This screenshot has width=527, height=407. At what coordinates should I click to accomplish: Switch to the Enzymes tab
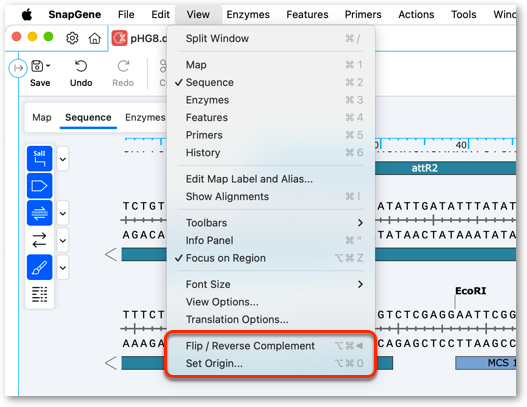[145, 117]
